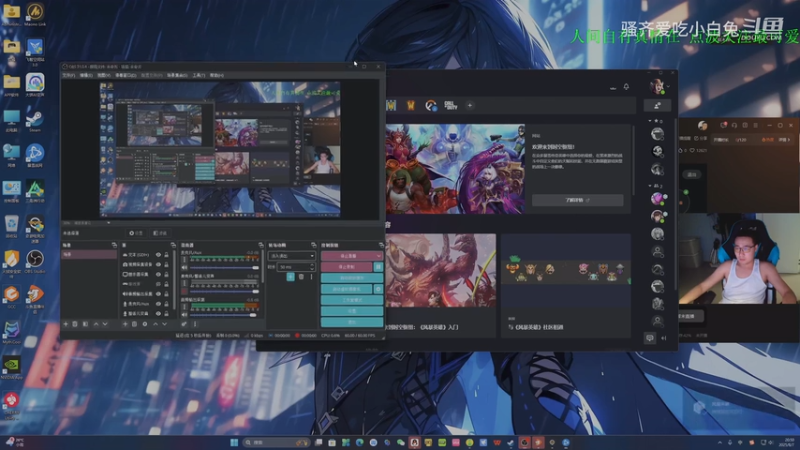Delete the selected scene via trash icon in OBS
Screen dimensions: 800x450
(x=75, y=324)
